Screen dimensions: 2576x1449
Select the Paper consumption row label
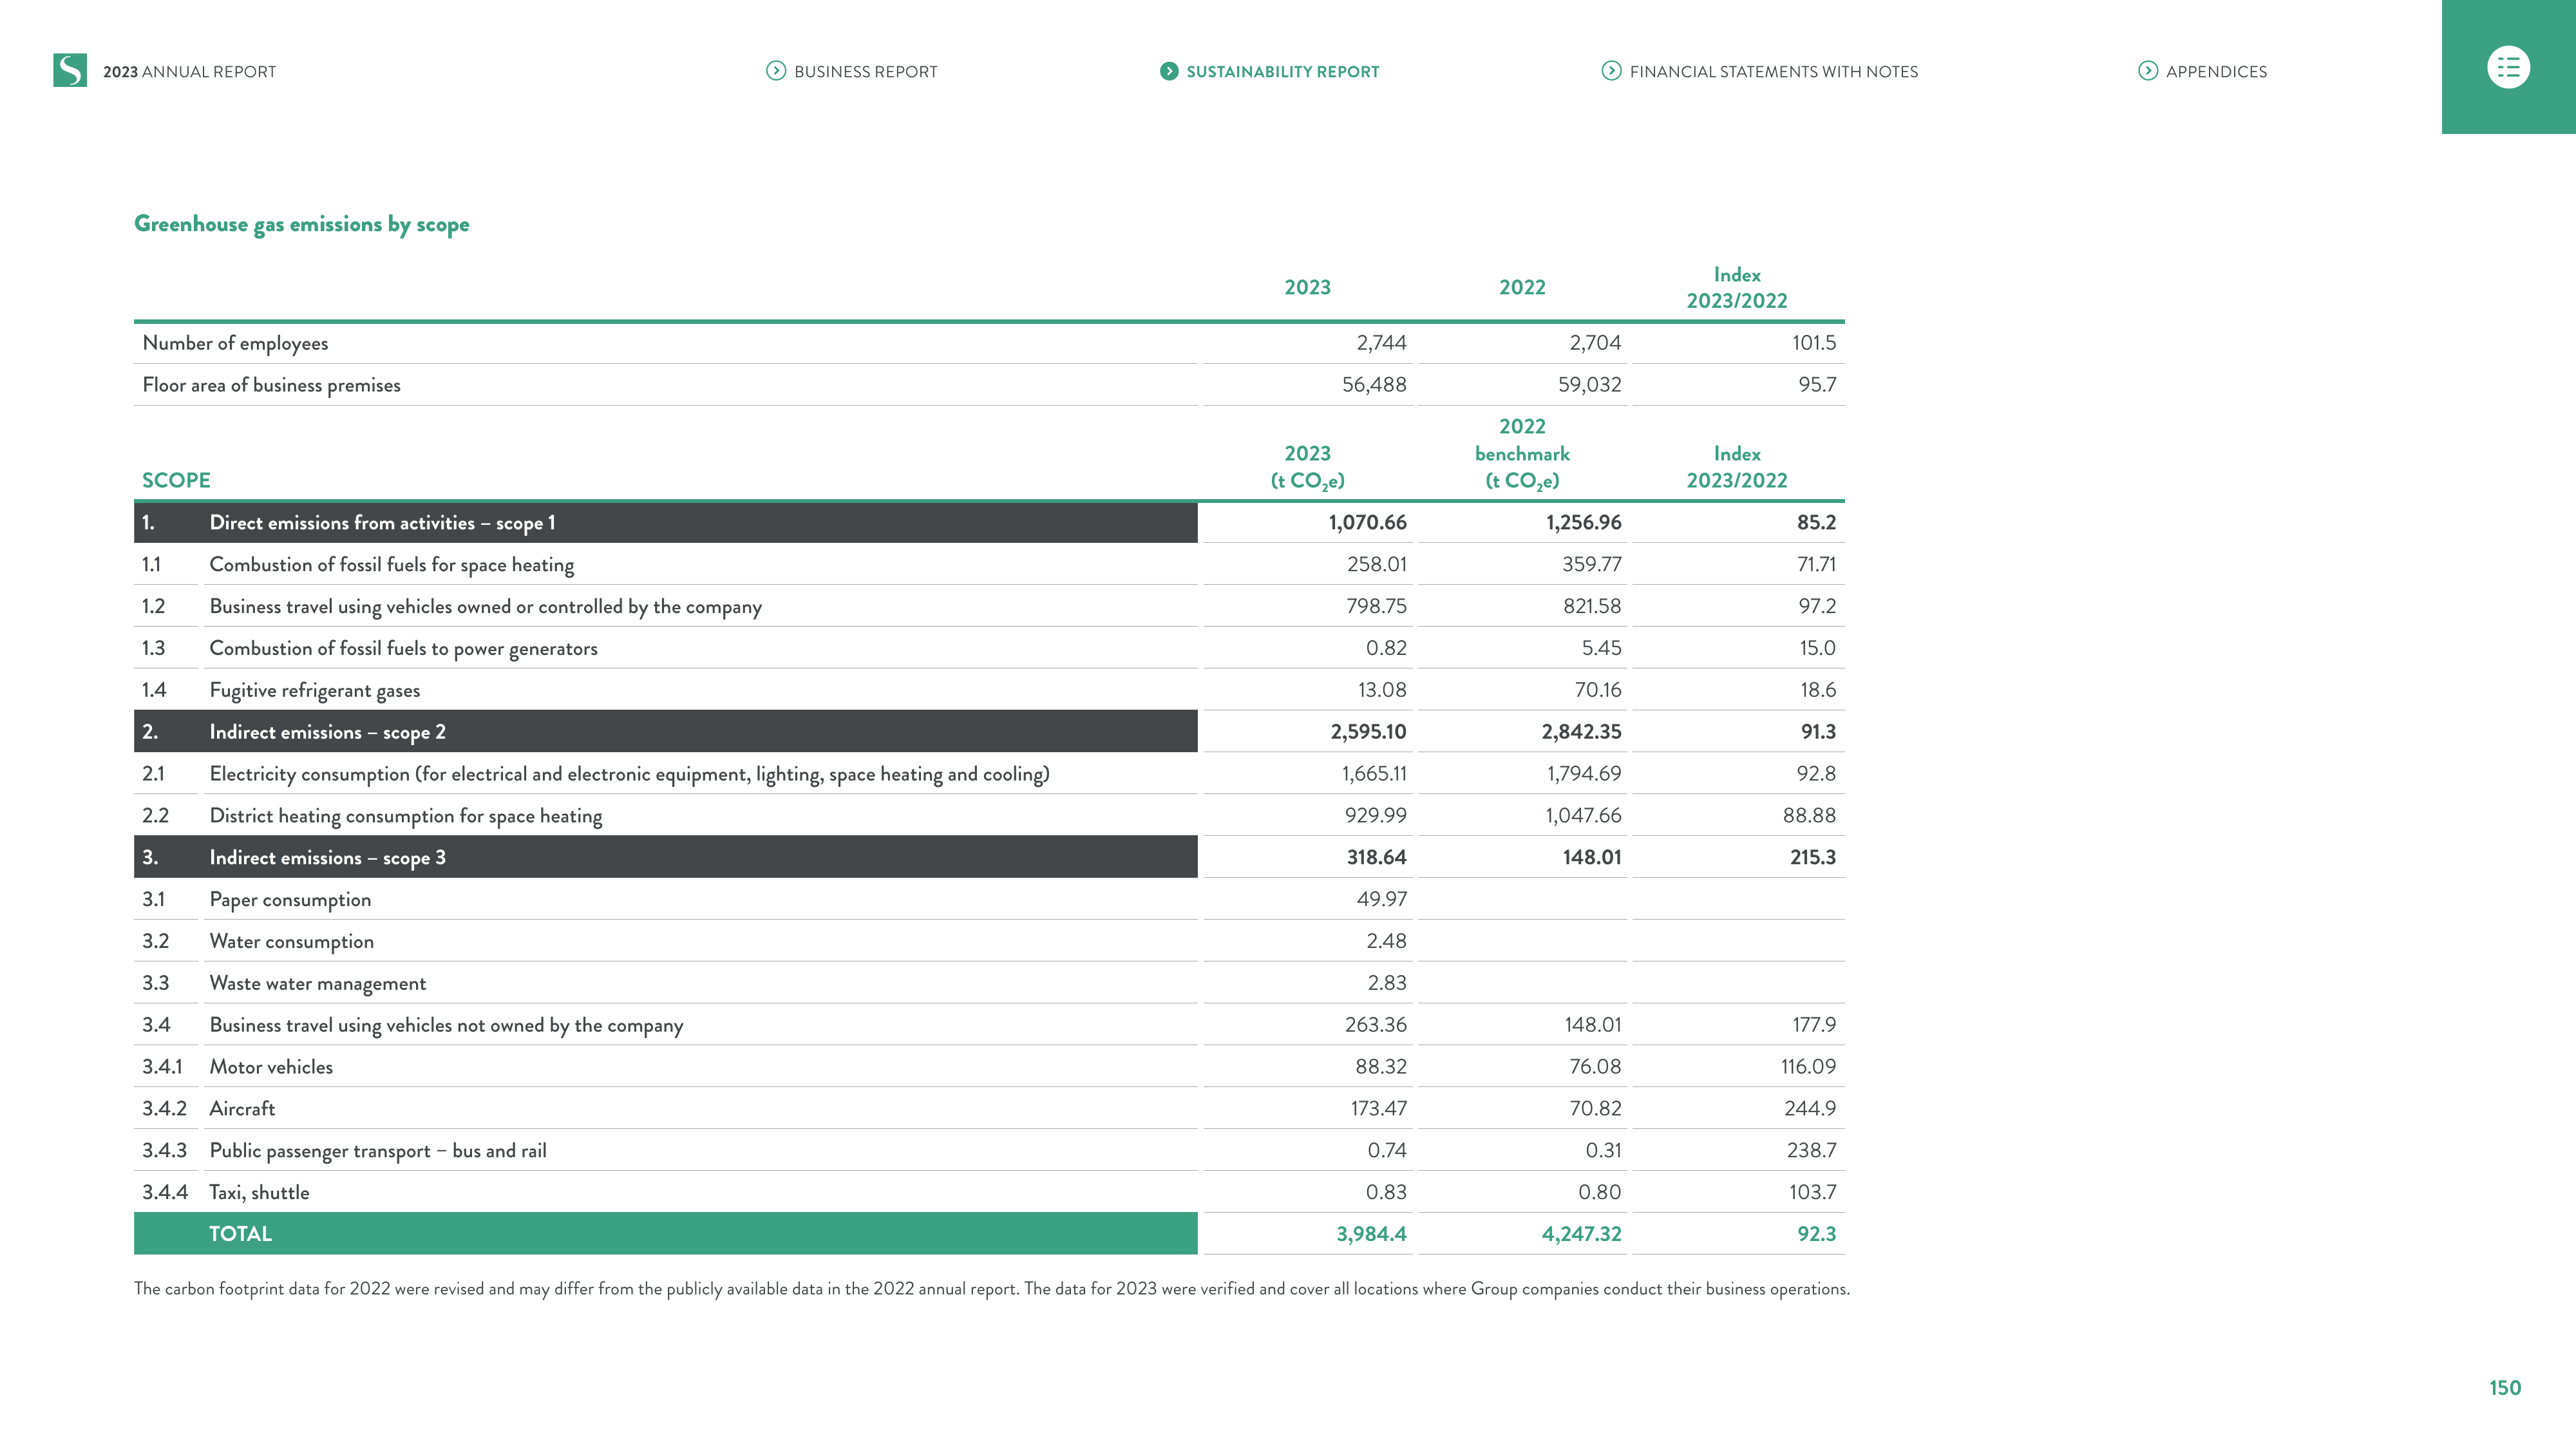pyautogui.click(x=290, y=900)
